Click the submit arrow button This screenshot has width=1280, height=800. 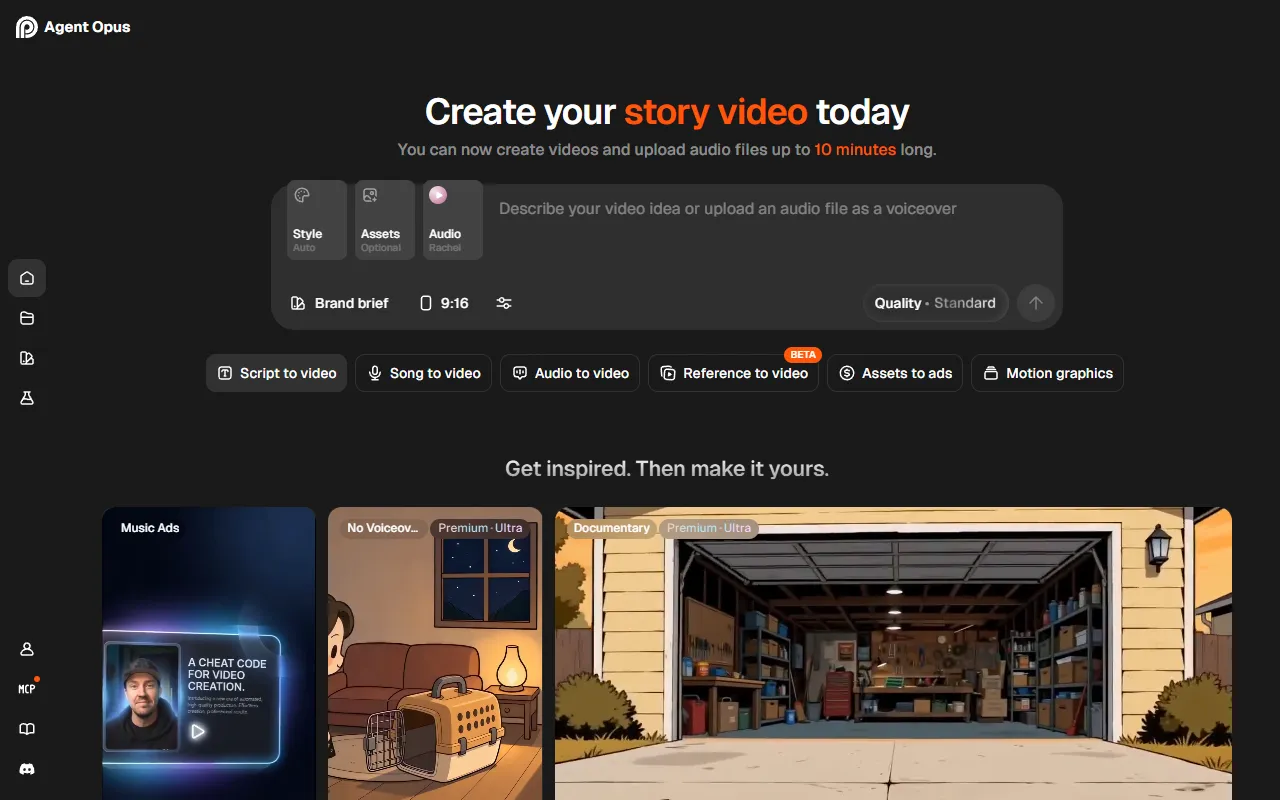point(1036,303)
